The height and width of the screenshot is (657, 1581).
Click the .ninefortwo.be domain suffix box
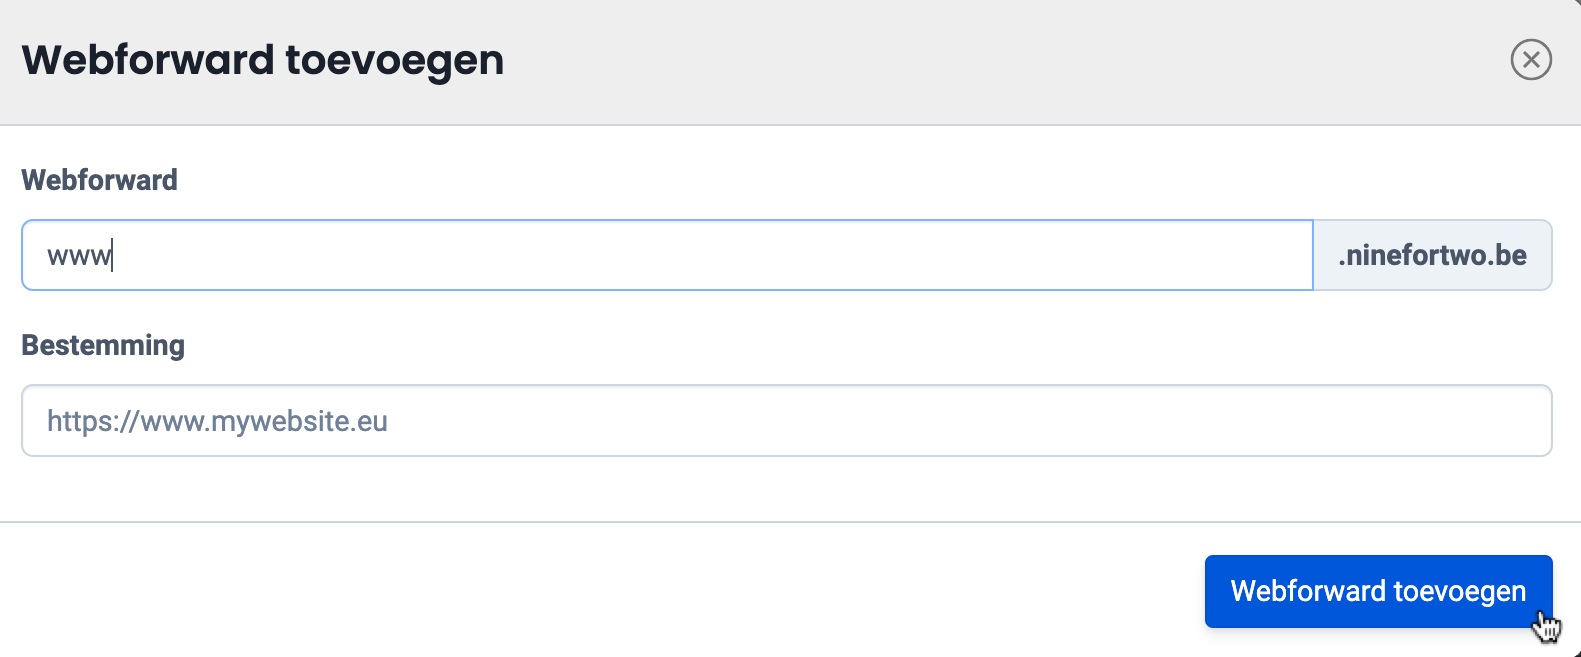pos(1432,256)
